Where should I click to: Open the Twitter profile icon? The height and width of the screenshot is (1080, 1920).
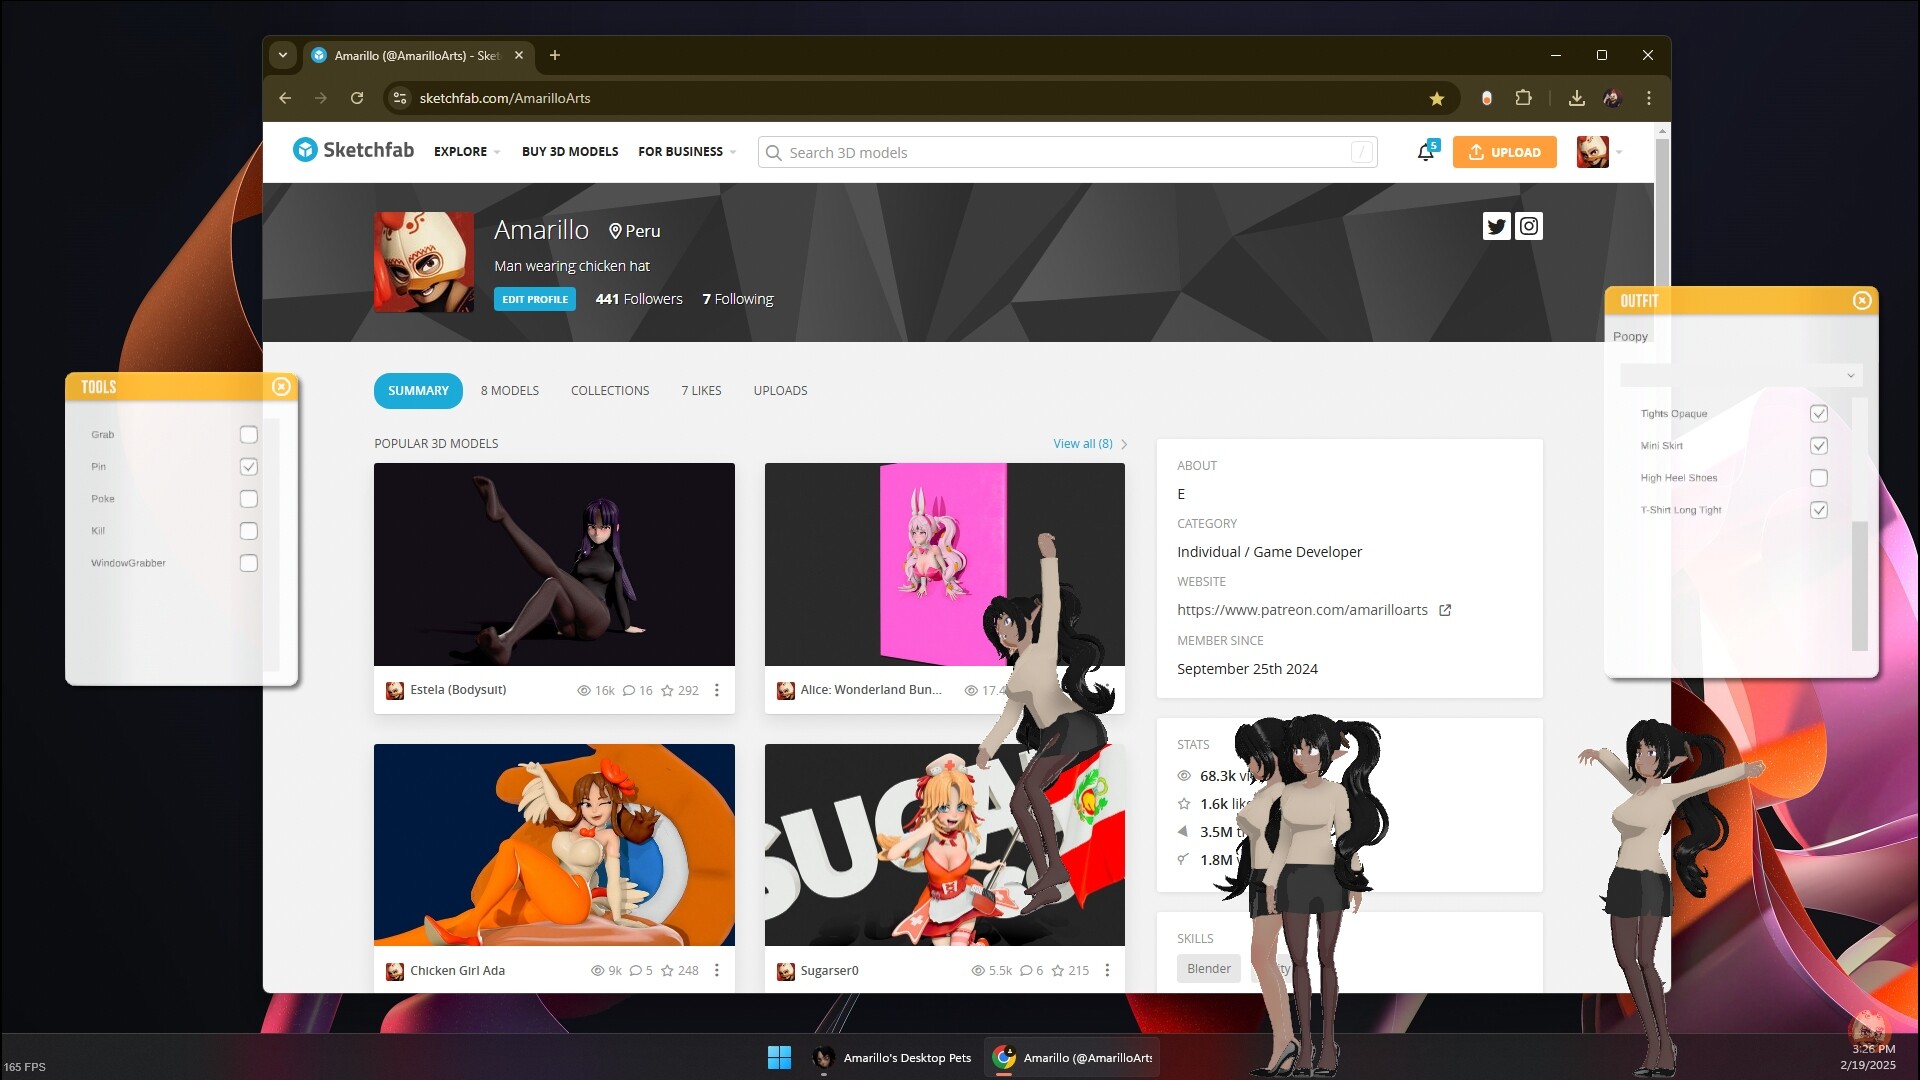coord(1496,226)
